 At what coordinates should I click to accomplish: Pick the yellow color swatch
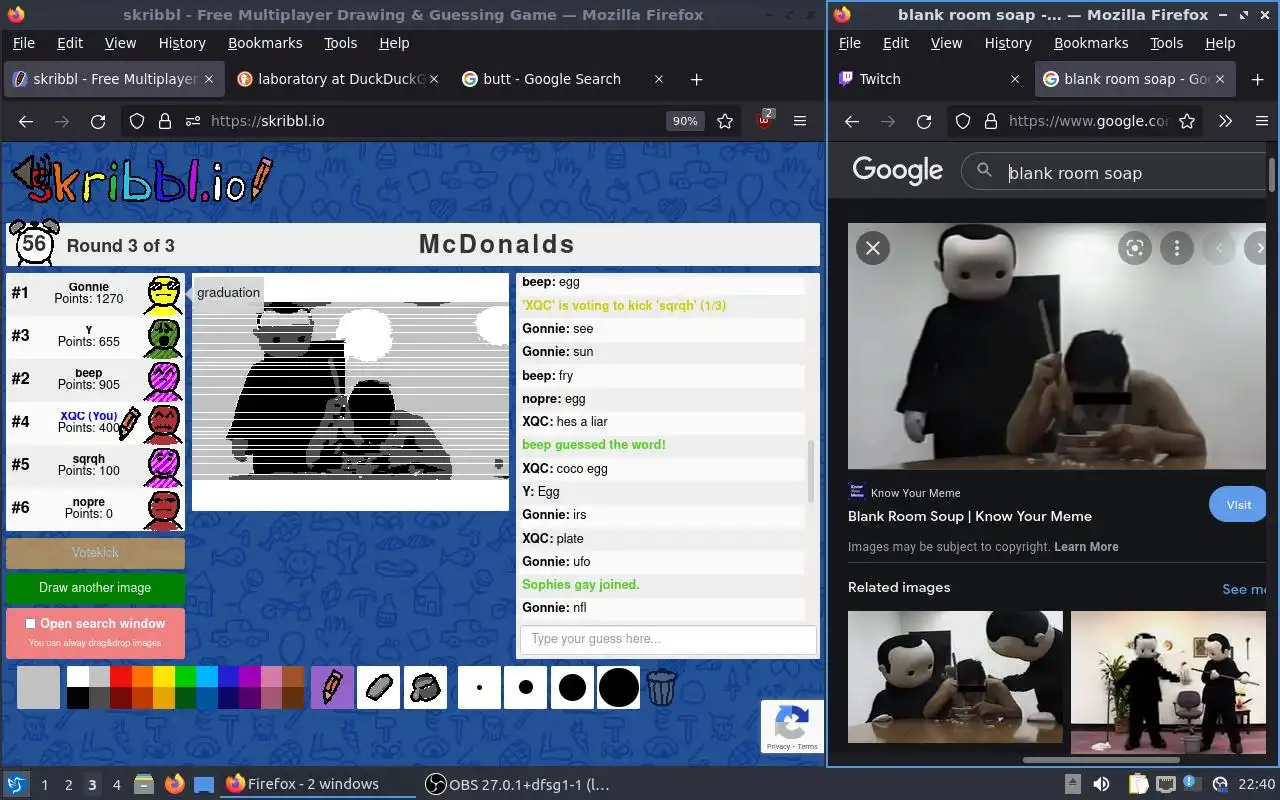[x=164, y=676]
